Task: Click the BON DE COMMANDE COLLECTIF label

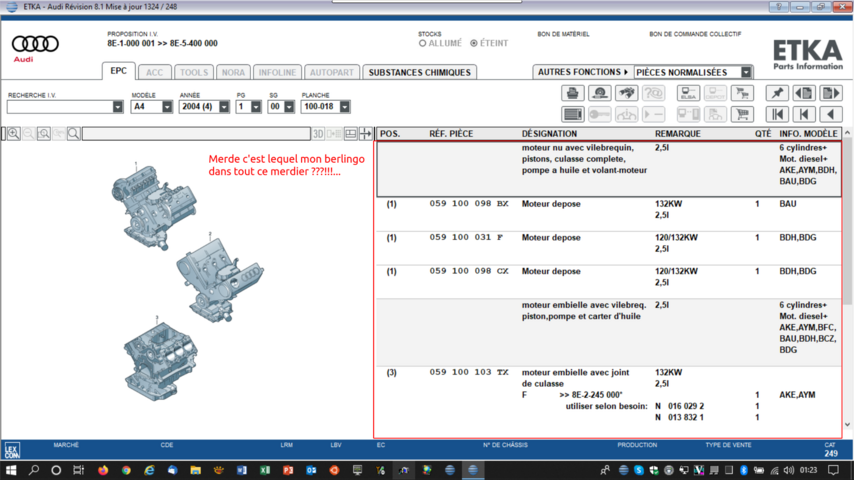Action: [x=695, y=34]
